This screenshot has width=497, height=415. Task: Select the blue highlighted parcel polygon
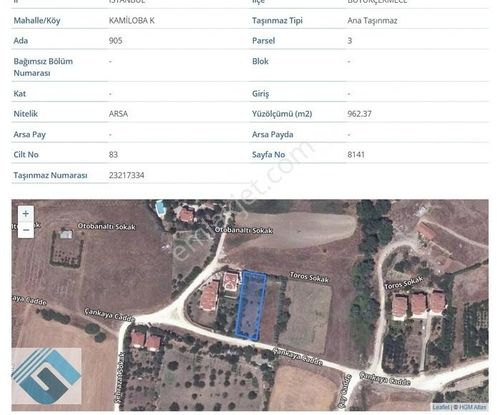(251, 305)
